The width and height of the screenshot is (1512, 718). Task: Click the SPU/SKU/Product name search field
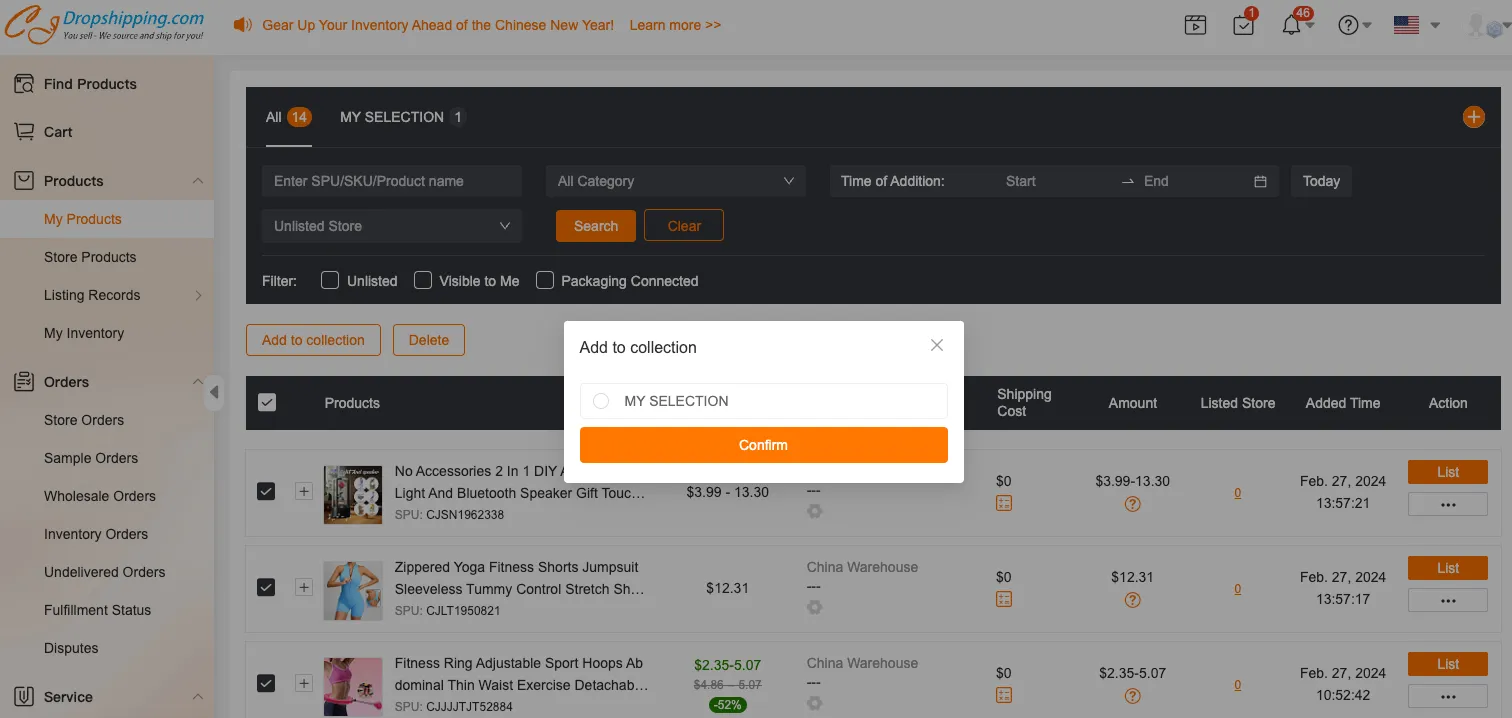(391, 181)
